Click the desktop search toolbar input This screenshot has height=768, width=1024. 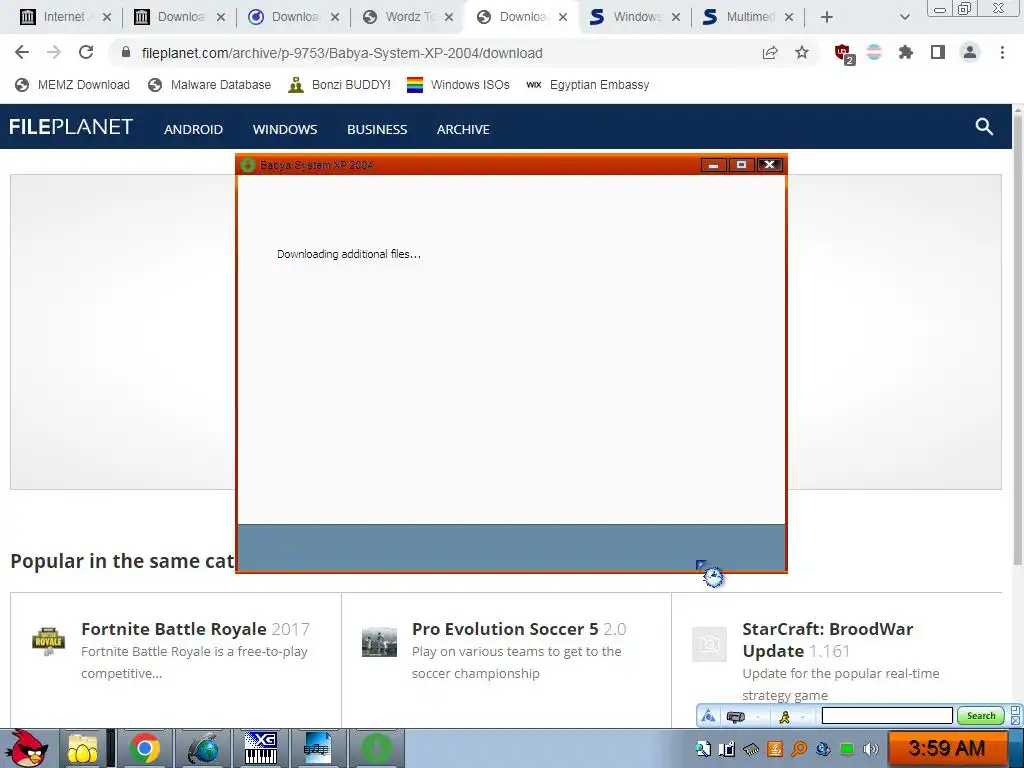pos(887,716)
